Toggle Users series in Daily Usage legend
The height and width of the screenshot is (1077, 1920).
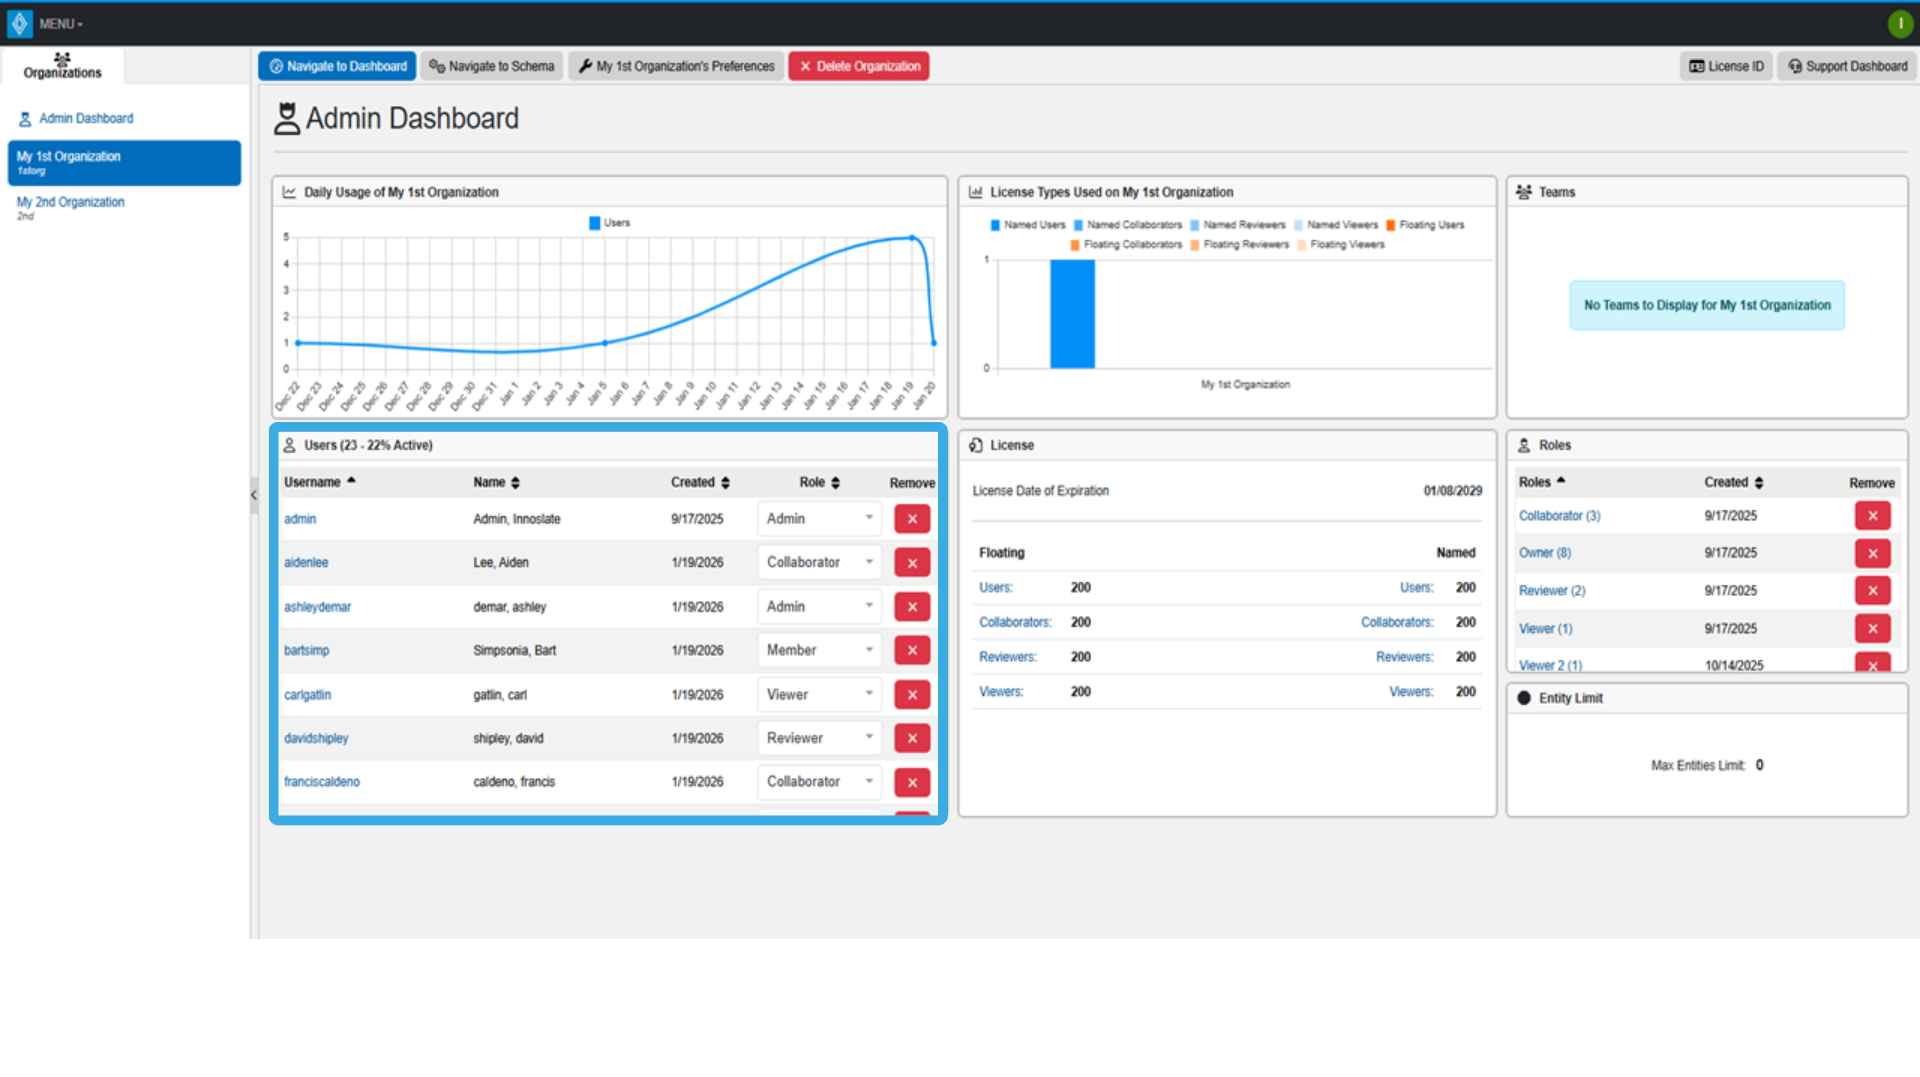coord(610,223)
